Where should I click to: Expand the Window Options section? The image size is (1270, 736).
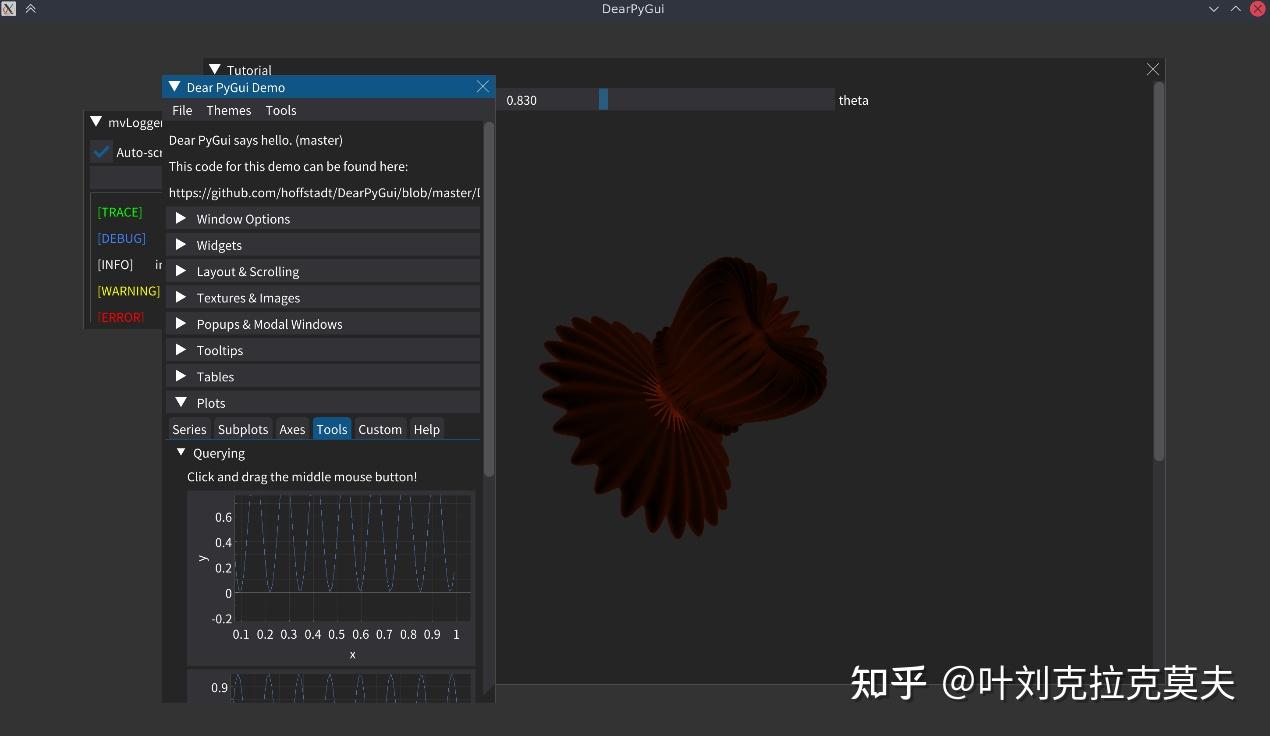(x=323, y=219)
